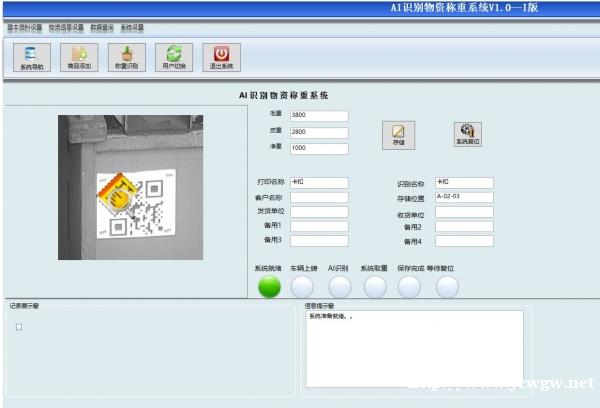Expand the 数据查询 menu
This screenshot has width=600, height=408.
102,27
